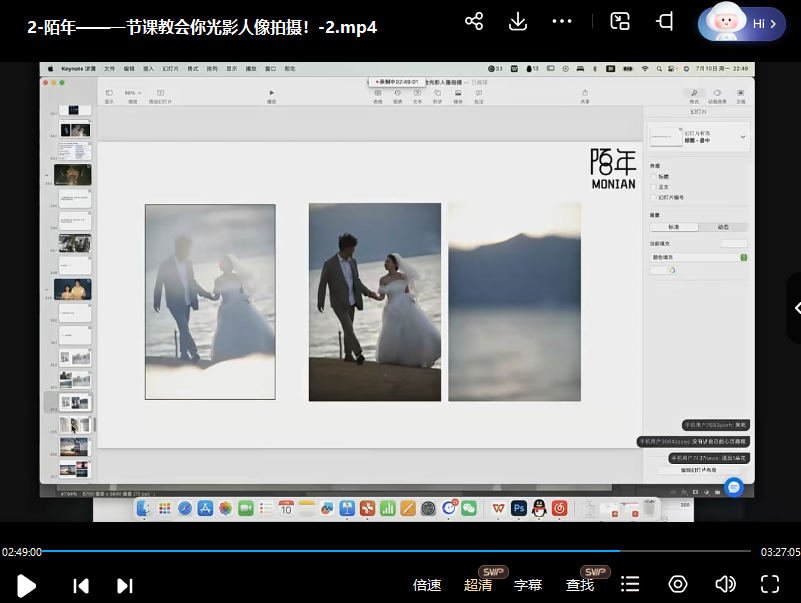Open the 字幕 subtitles option
The height and width of the screenshot is (603, 801).
click(x=528, y=585)
